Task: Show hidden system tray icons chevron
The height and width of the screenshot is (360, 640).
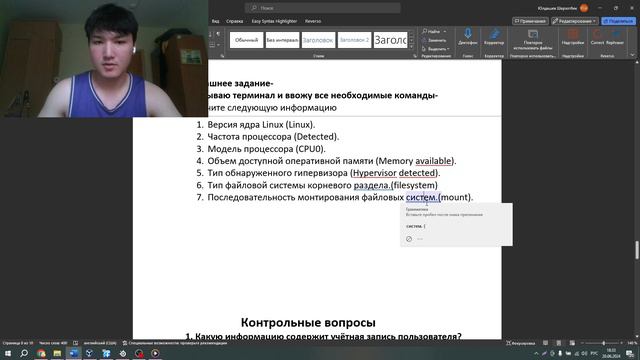Action: tap(536, 353)
